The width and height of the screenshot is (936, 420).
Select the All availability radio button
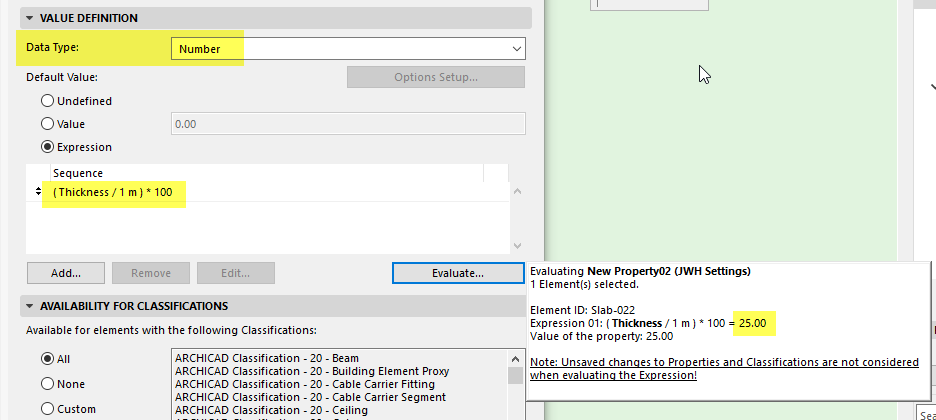click(47, 359)
